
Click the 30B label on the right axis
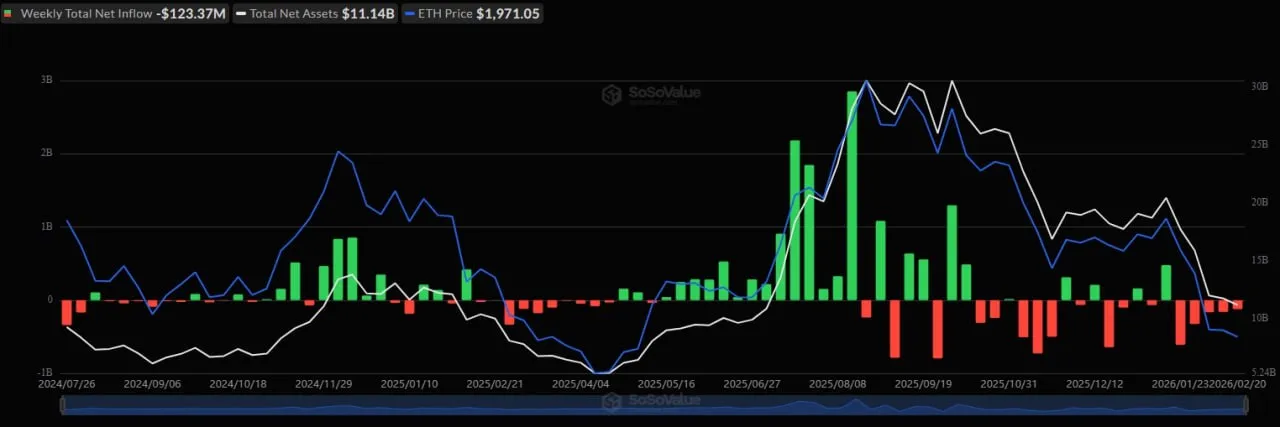tap(1258, 86)
